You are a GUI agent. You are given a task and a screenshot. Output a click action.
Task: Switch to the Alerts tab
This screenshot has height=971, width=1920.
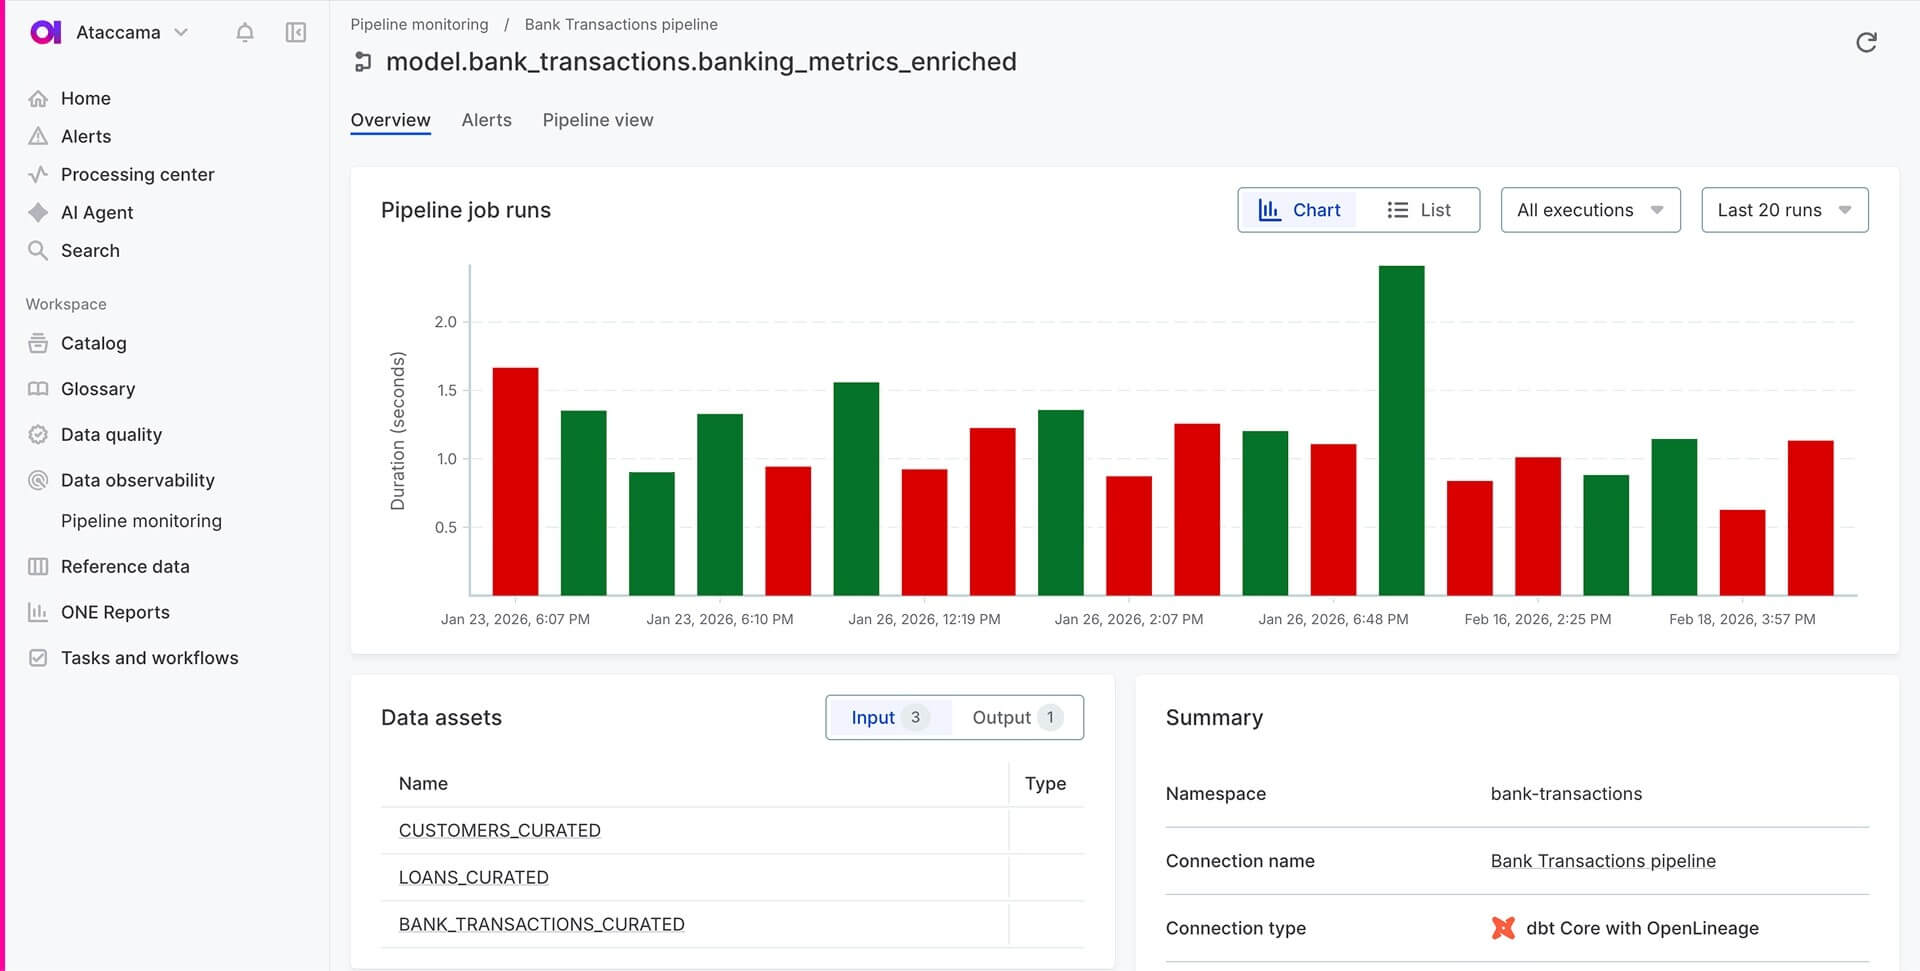486,120
